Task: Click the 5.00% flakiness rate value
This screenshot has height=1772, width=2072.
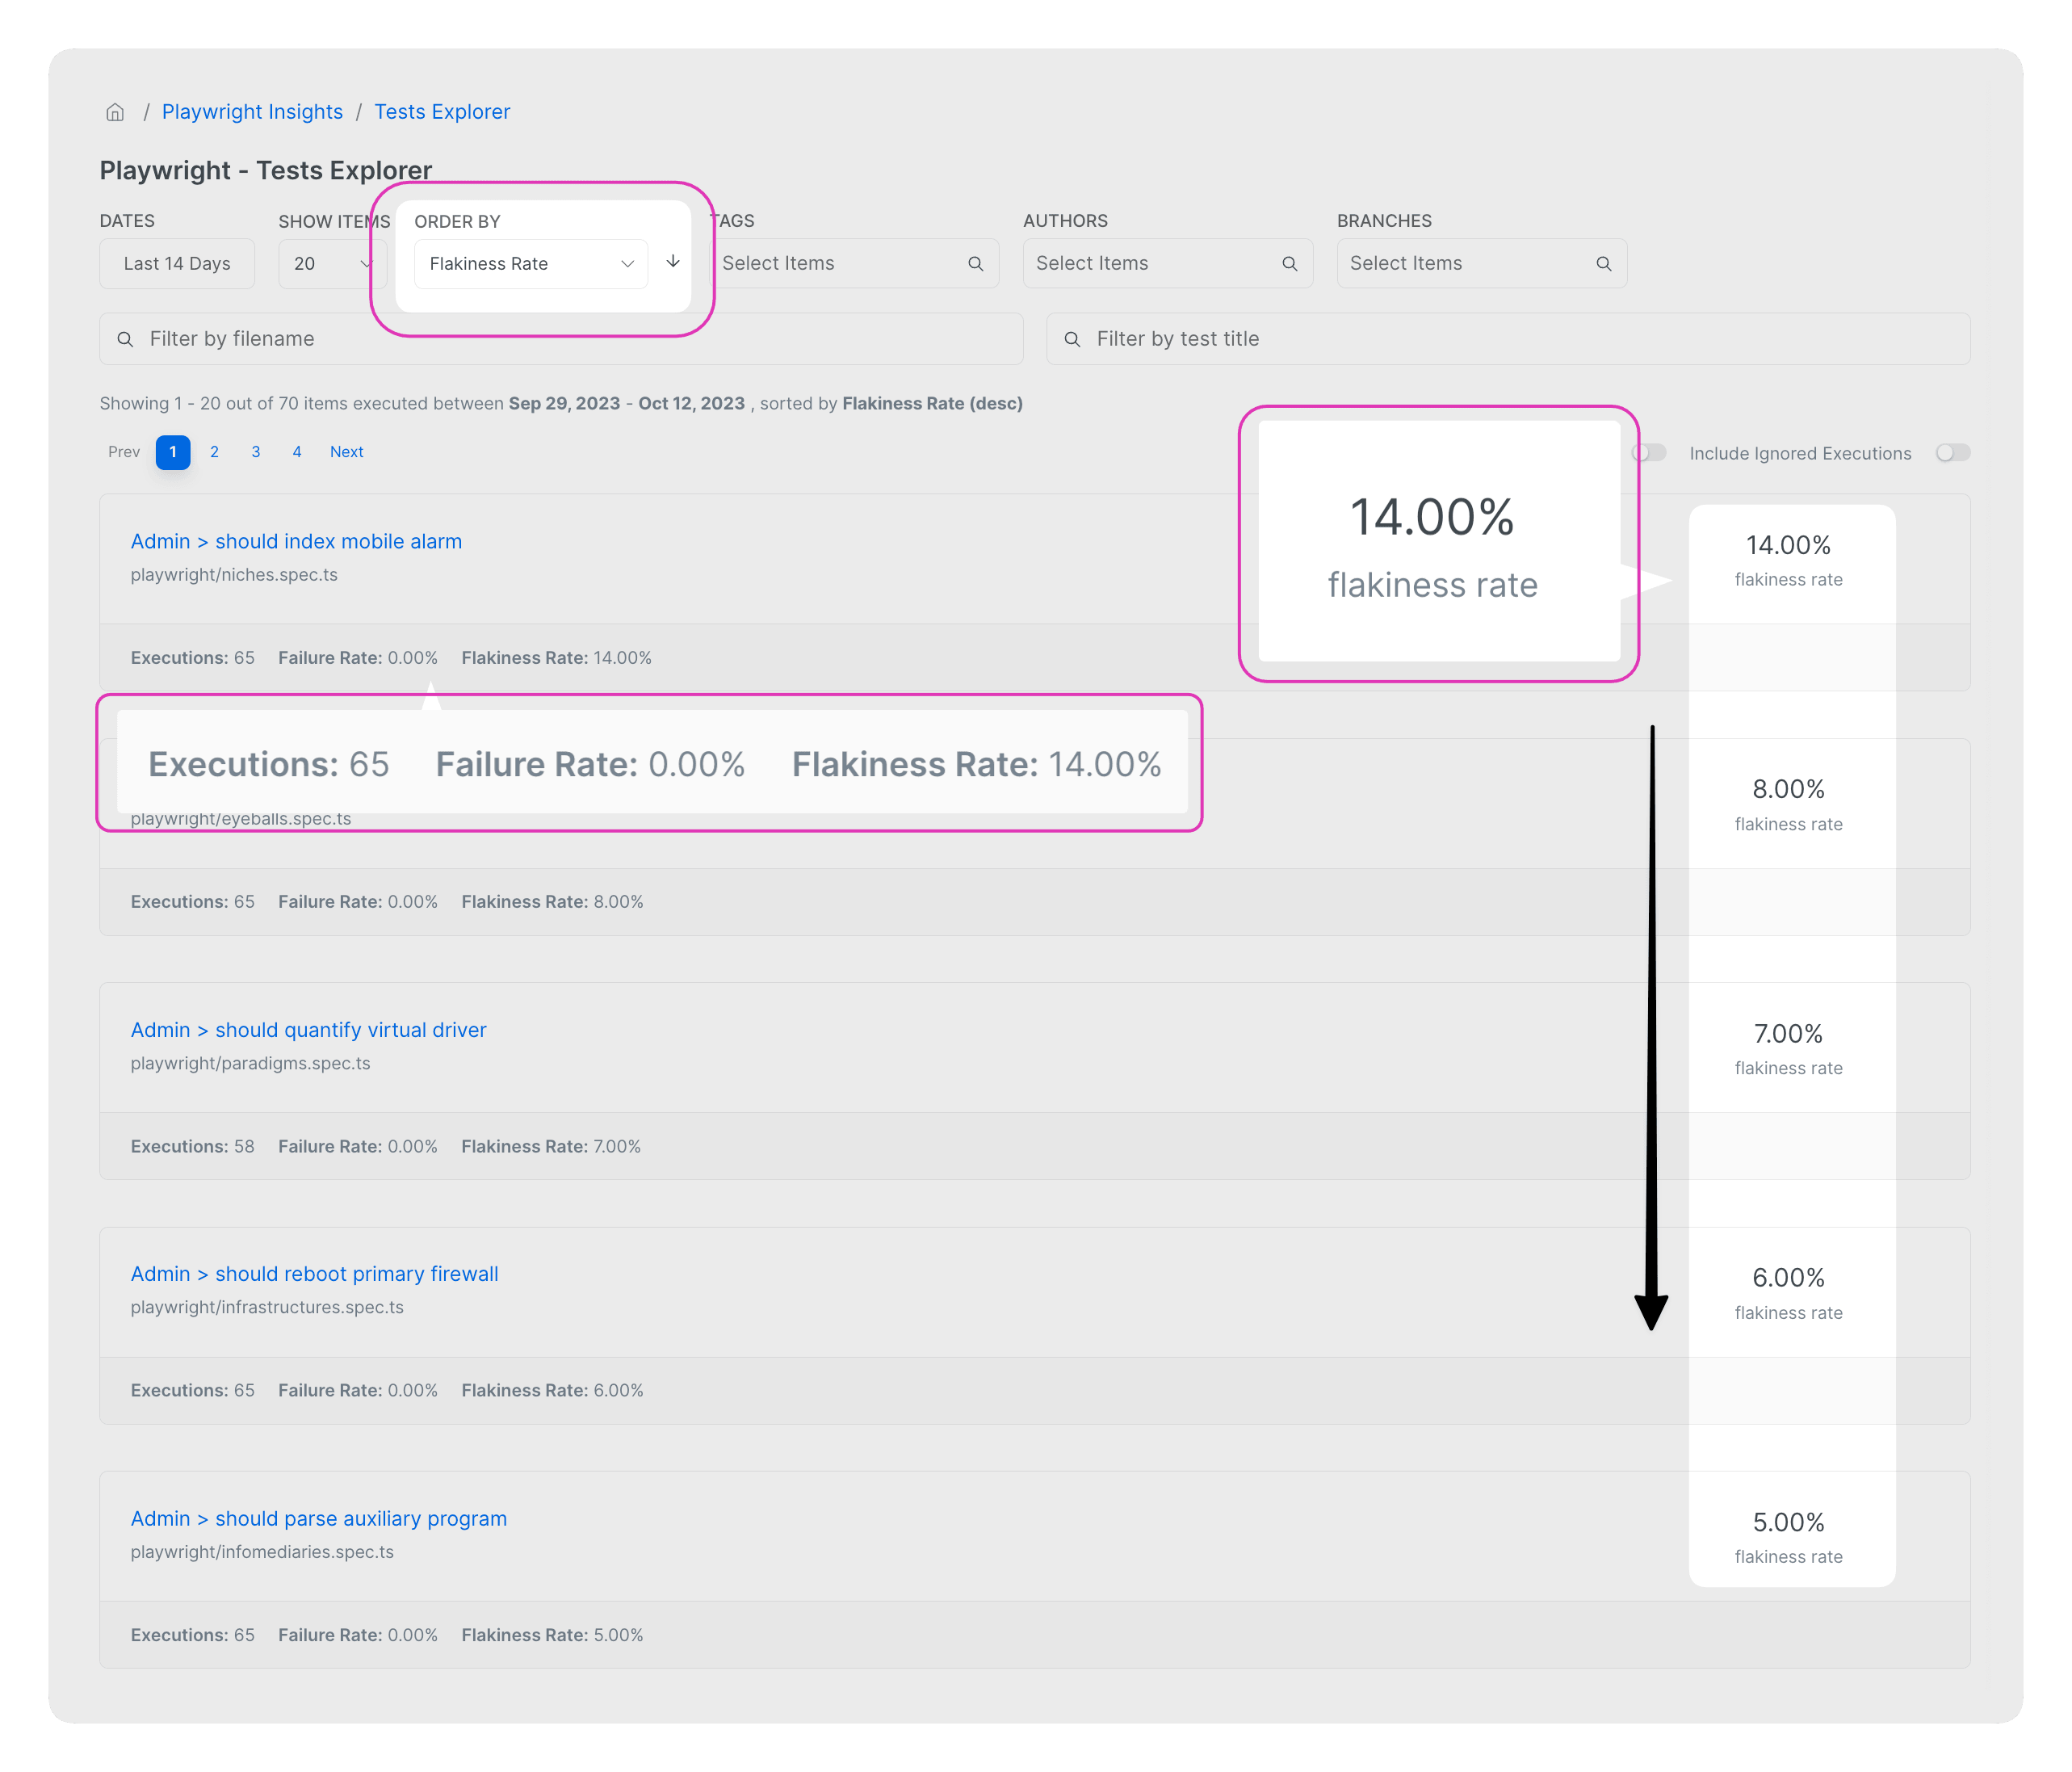Action: tap(1788, 1522)
